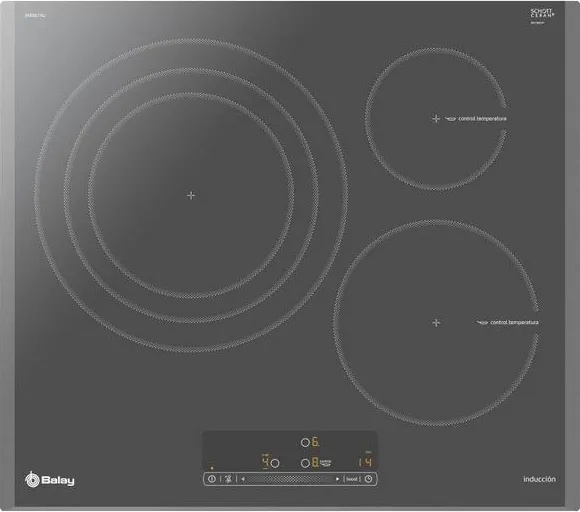Click top-right zone 'control temperatura' label
The image size is (580, 512).
pos(482,119)
